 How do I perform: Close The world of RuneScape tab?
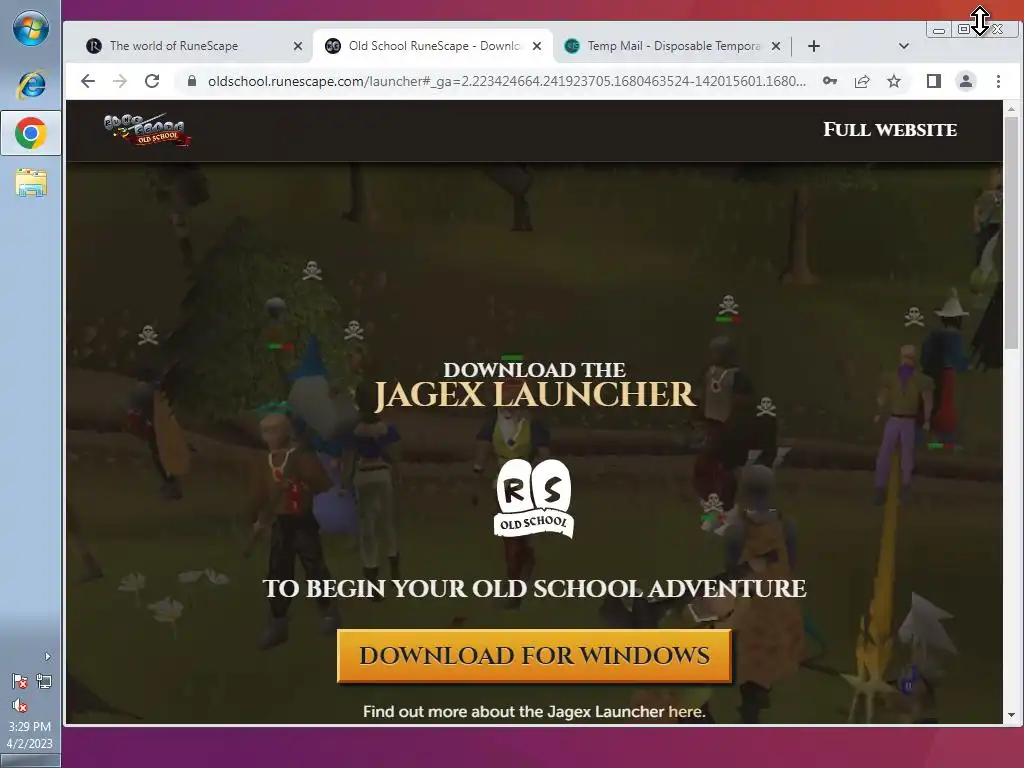pos(298,46)
